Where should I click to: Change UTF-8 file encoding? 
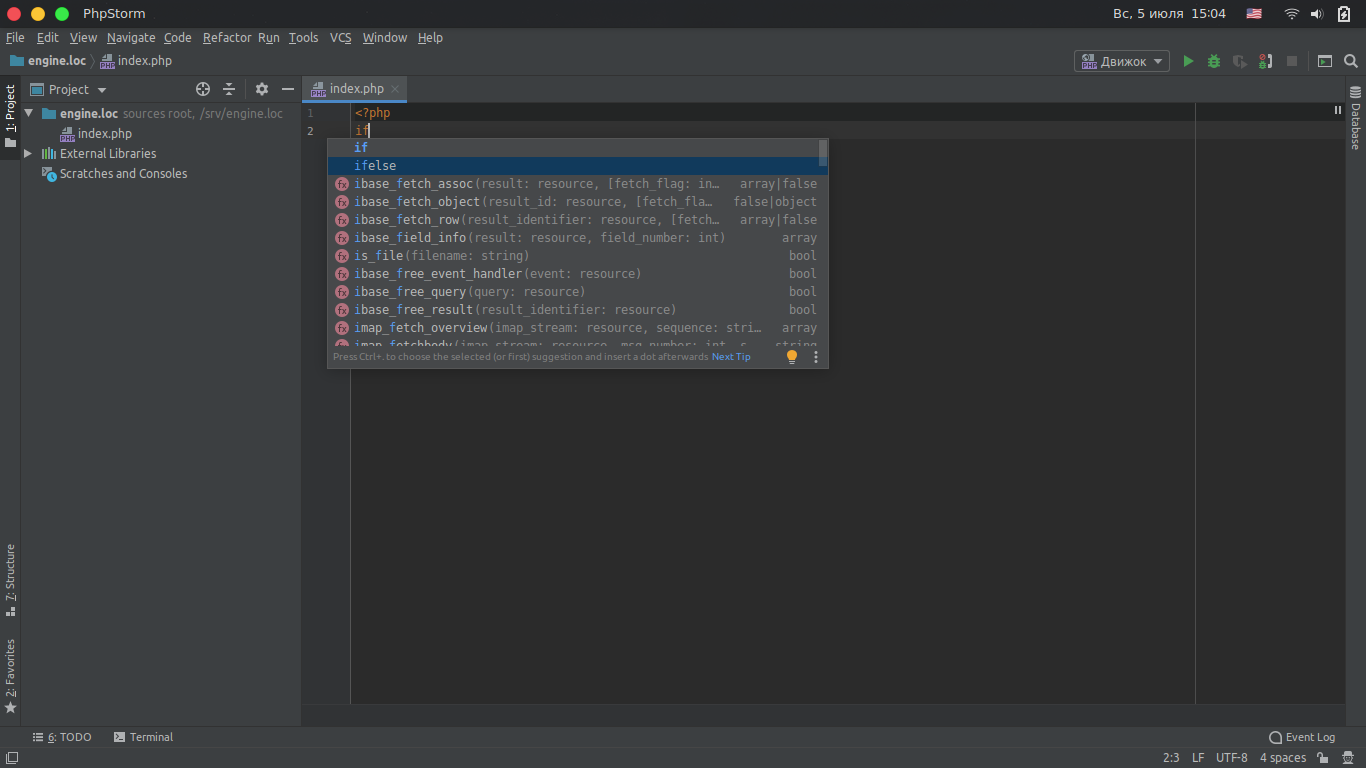pyautogui.click(x=1231, y=758)
